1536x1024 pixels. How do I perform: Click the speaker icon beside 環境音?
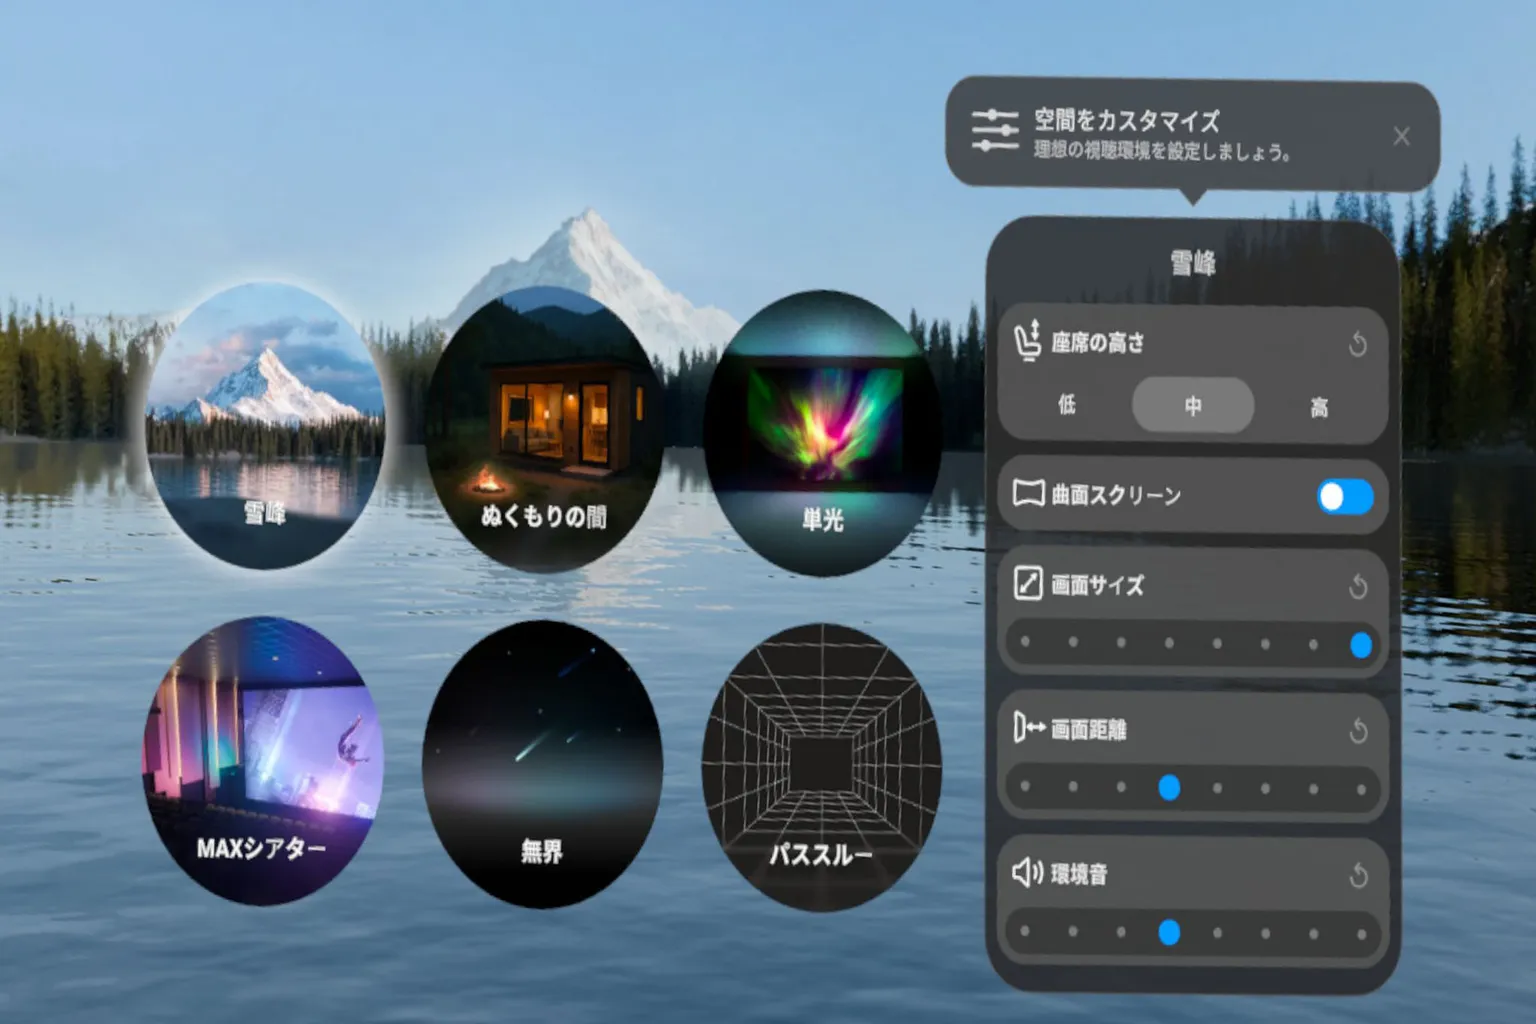click(1028, 873)
